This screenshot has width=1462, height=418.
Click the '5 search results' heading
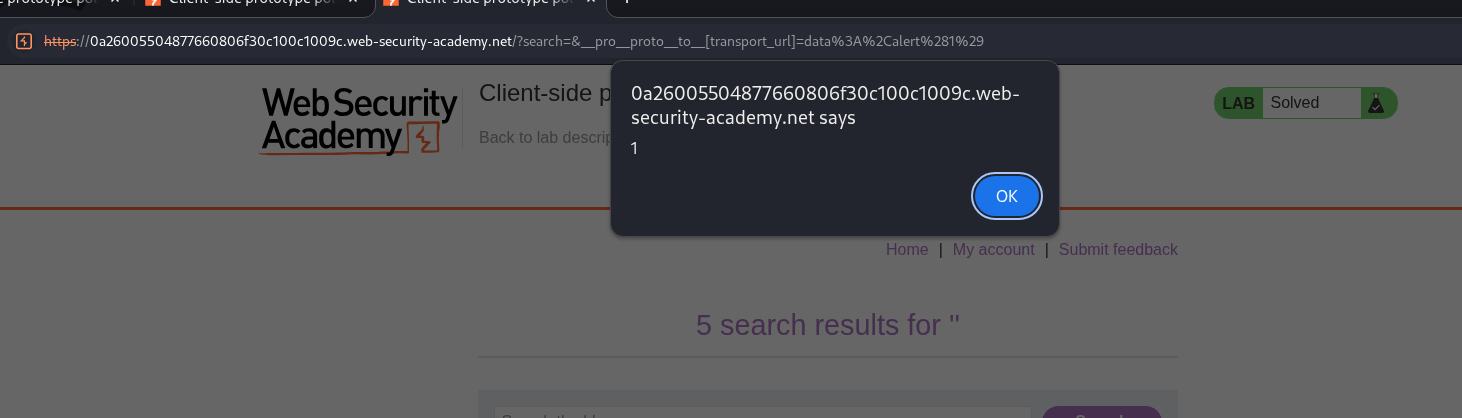coord(827,325)
